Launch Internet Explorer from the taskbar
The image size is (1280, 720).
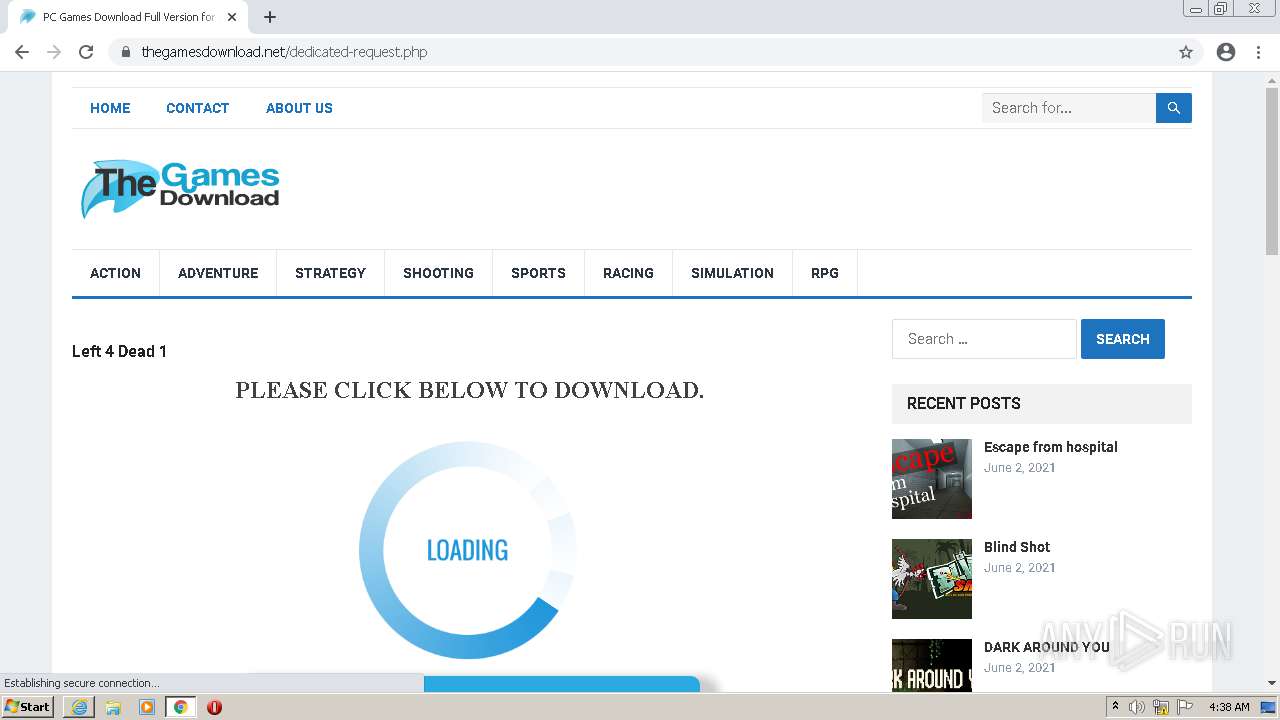(79, 707)
